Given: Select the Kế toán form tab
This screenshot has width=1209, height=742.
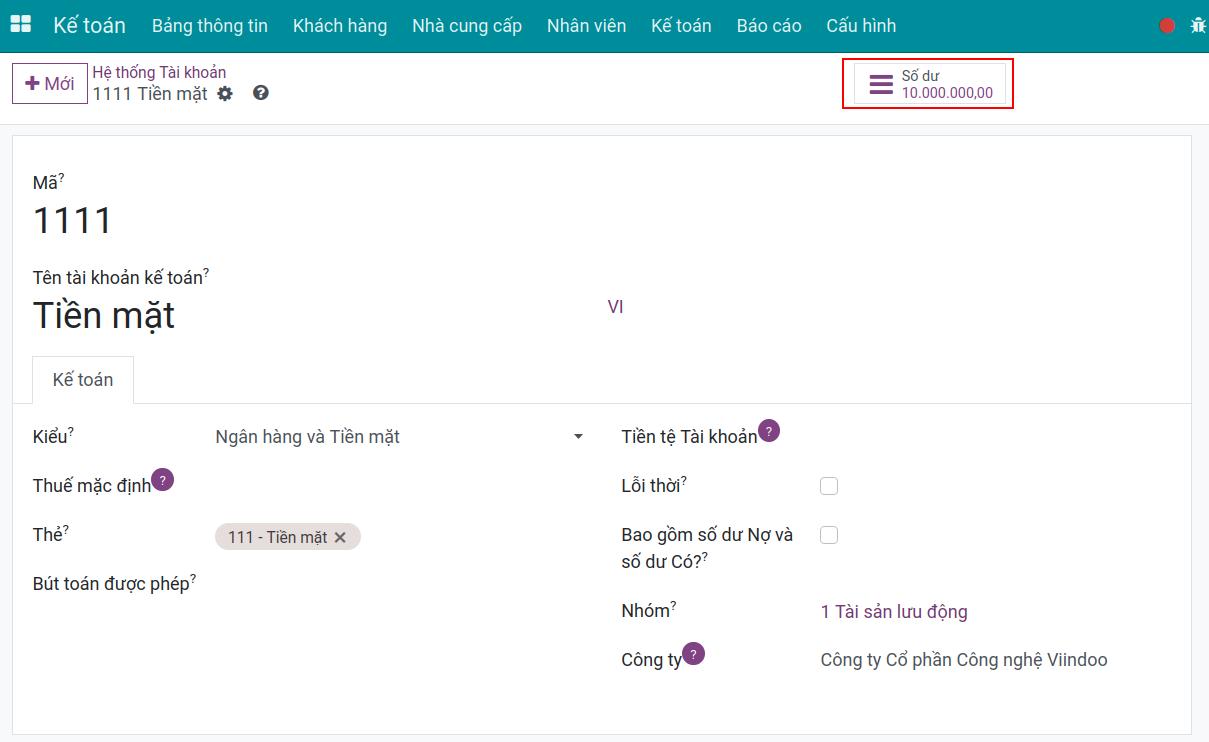Looking at the screenshot, I should [x=83, y=380].
